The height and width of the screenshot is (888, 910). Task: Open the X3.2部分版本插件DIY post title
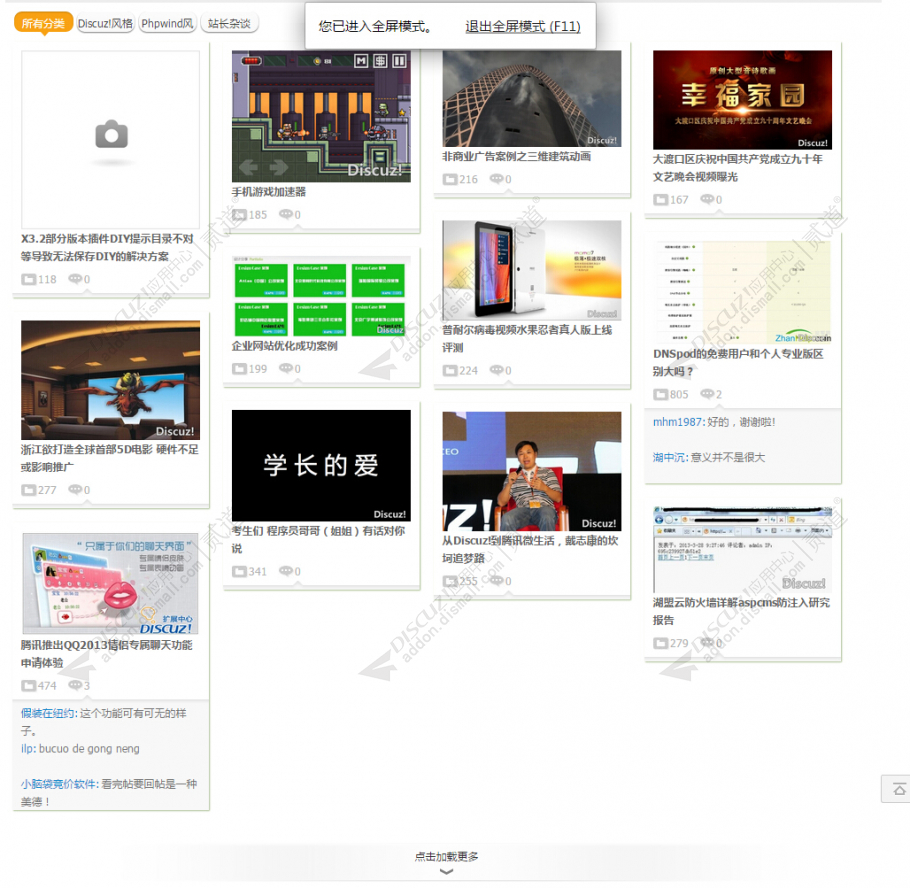click(107, 247)
